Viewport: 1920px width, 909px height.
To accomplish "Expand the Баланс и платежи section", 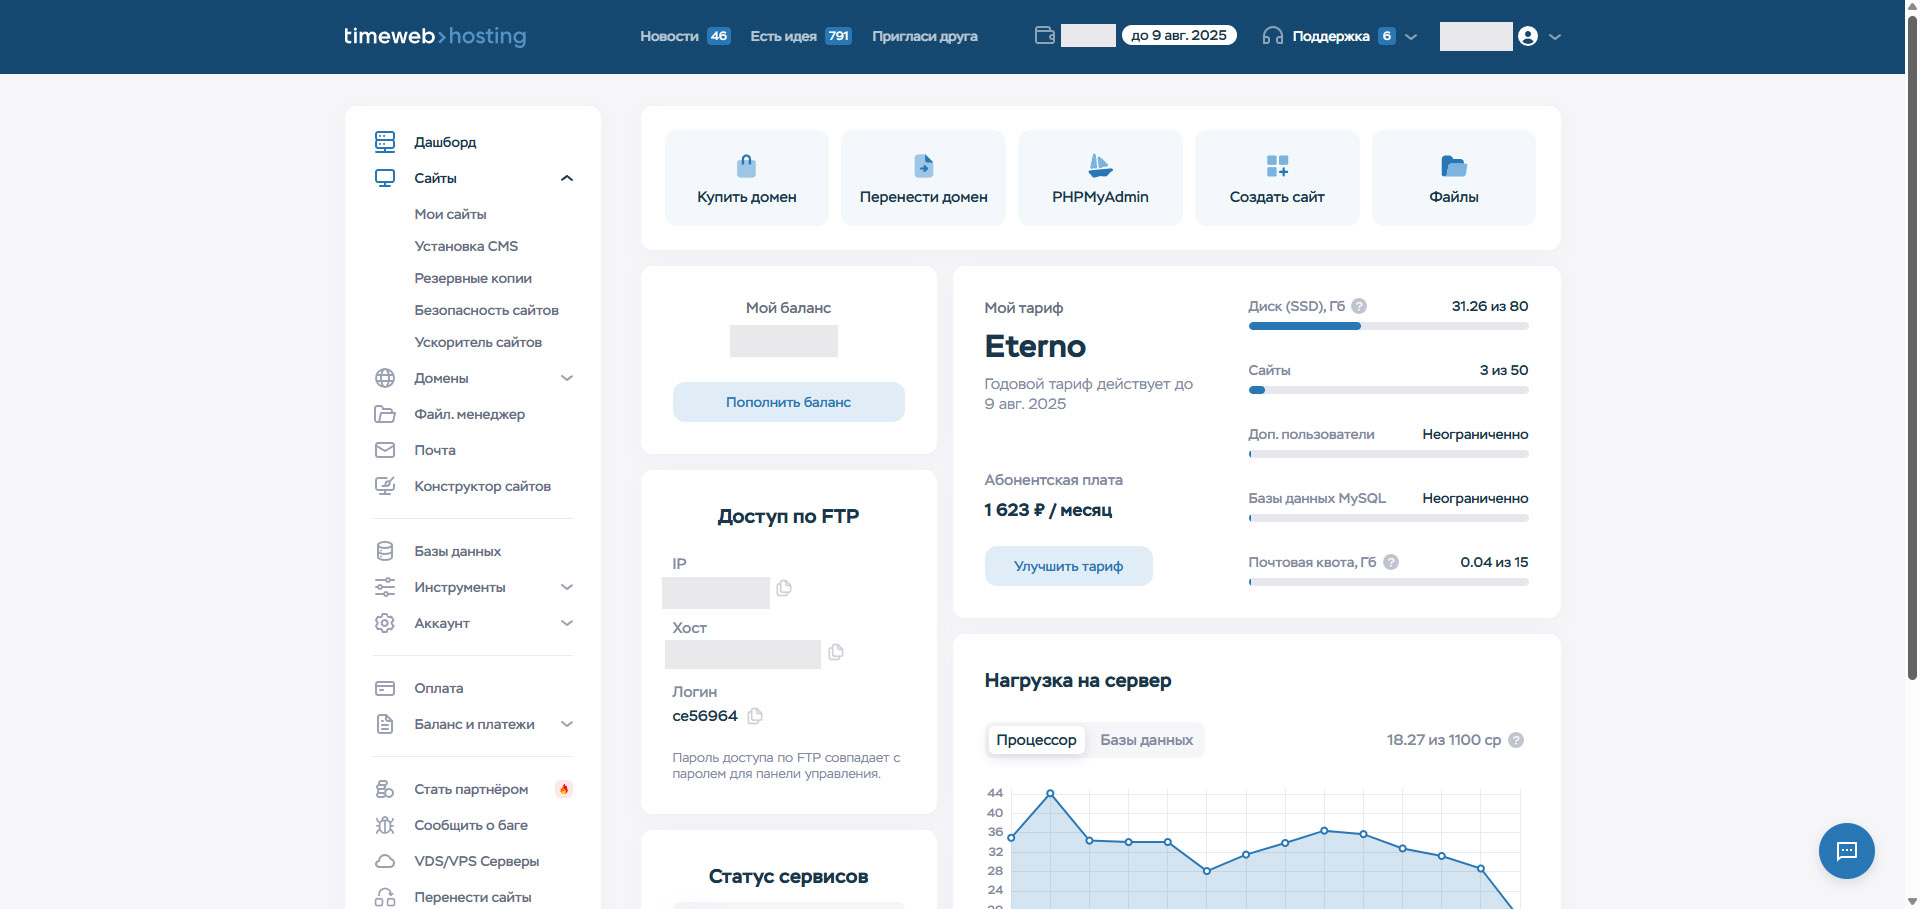I will coord(567,724).
